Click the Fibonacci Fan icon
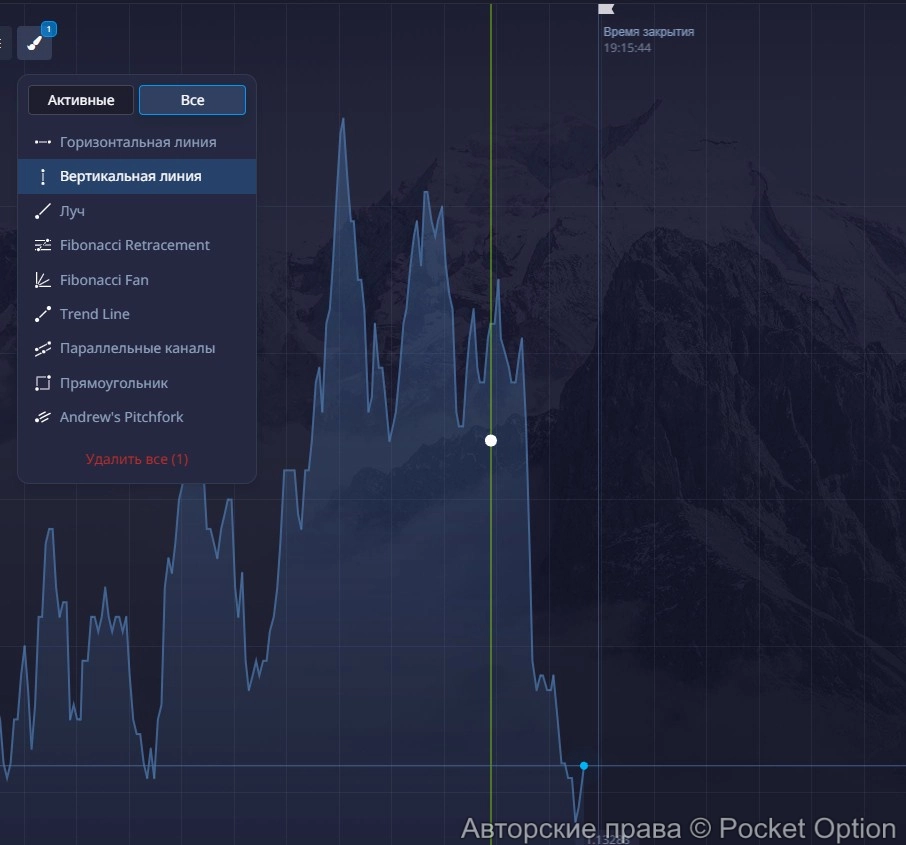This screenshot has height=845, width=906. tap(42, 281)
